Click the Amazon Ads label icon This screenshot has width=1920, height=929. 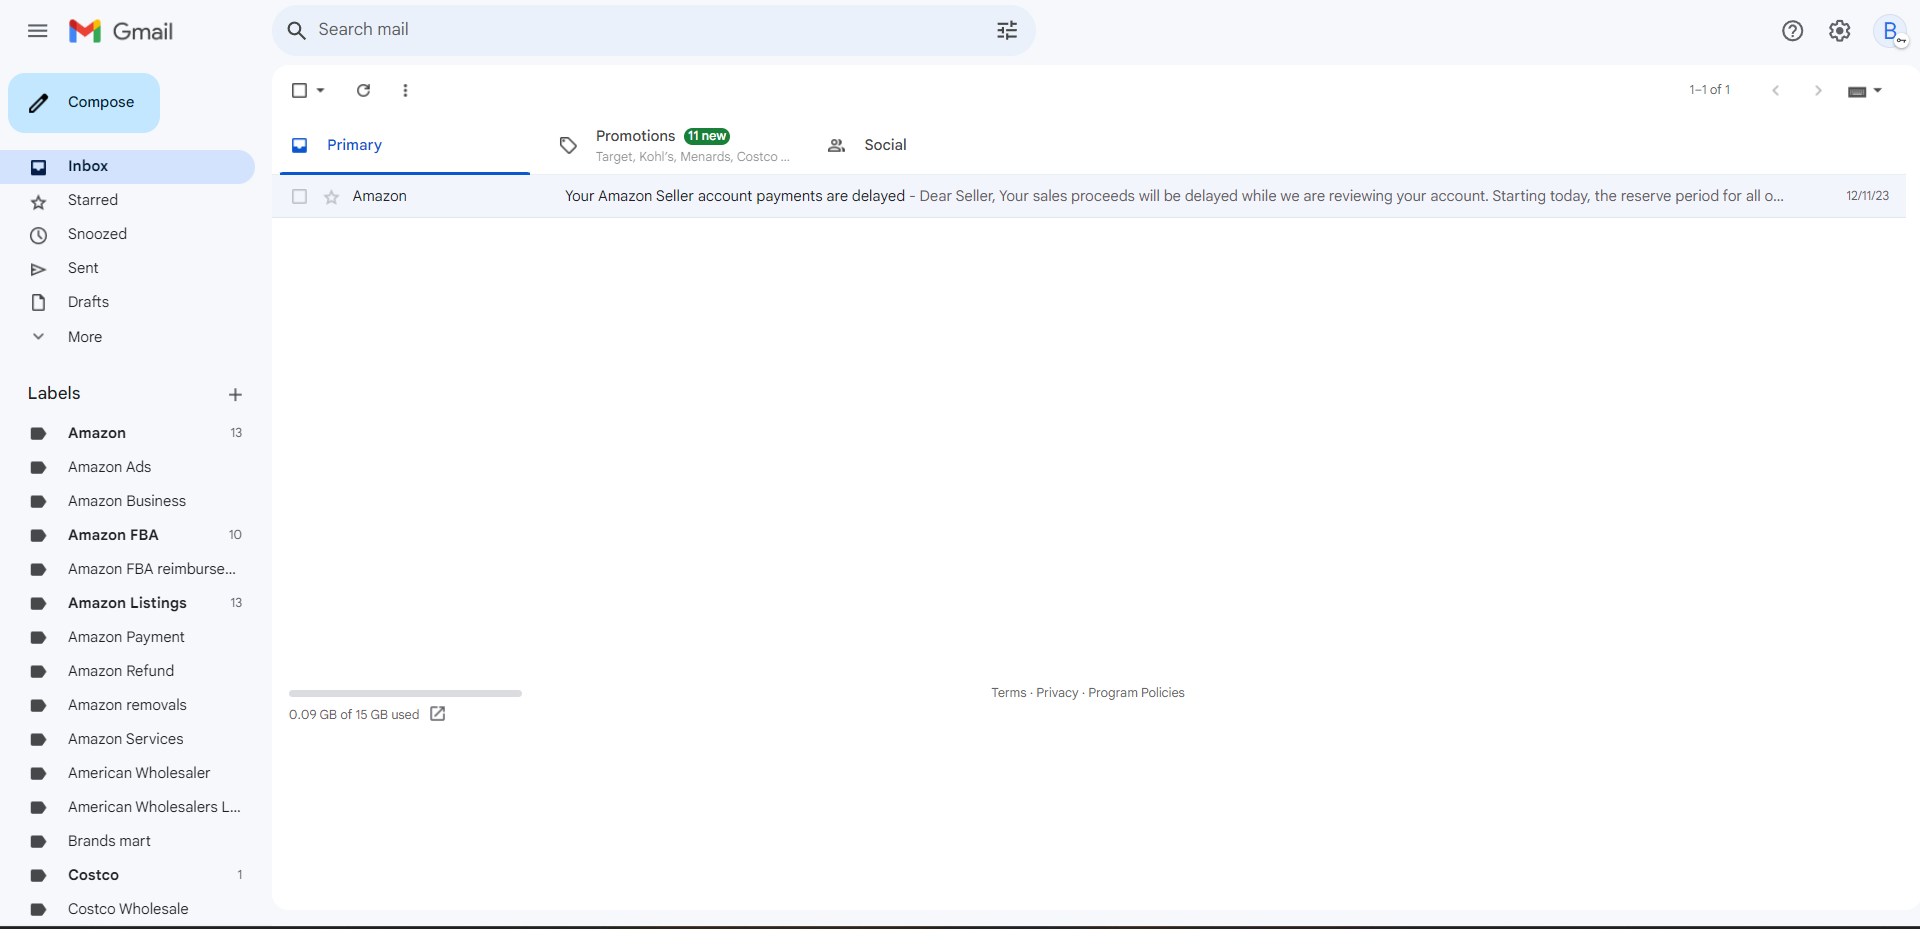pyautogui.click(x=38, y=468)
